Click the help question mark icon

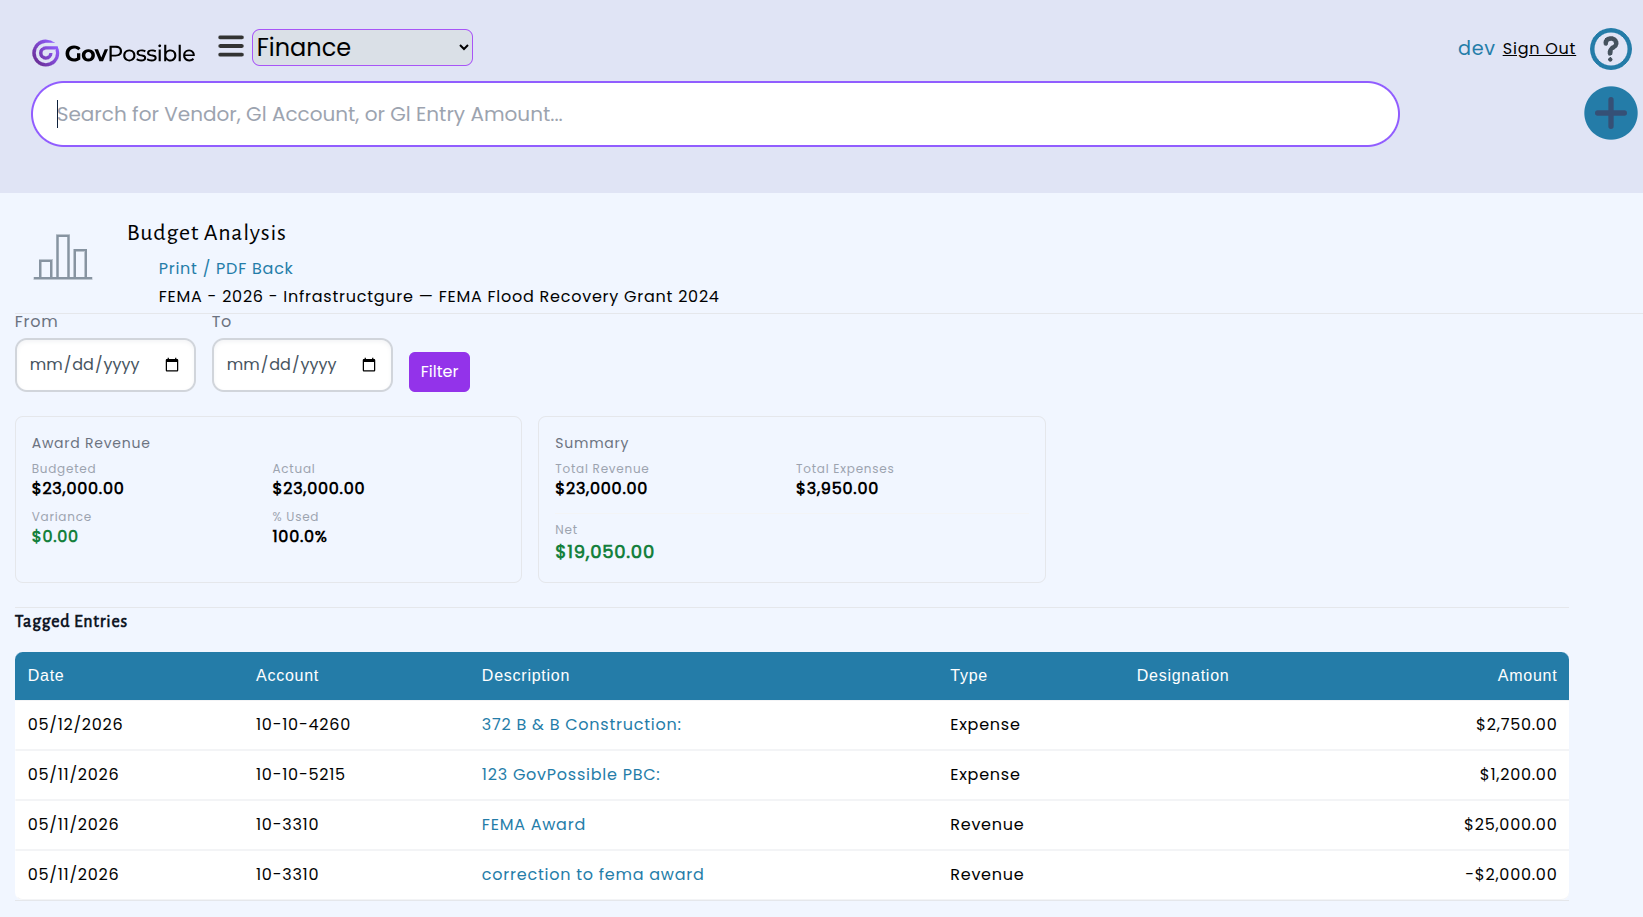tap(1610, 48)
